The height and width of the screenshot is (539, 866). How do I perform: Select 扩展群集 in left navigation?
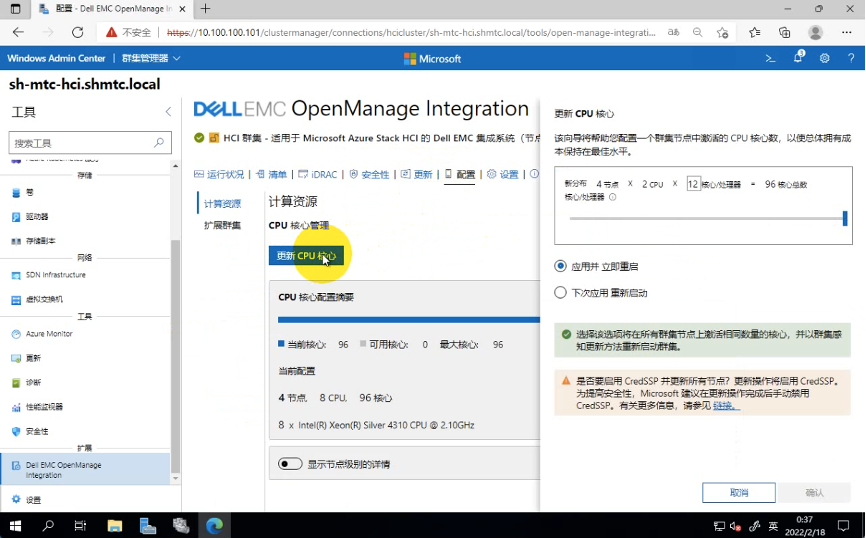[223, 225]
